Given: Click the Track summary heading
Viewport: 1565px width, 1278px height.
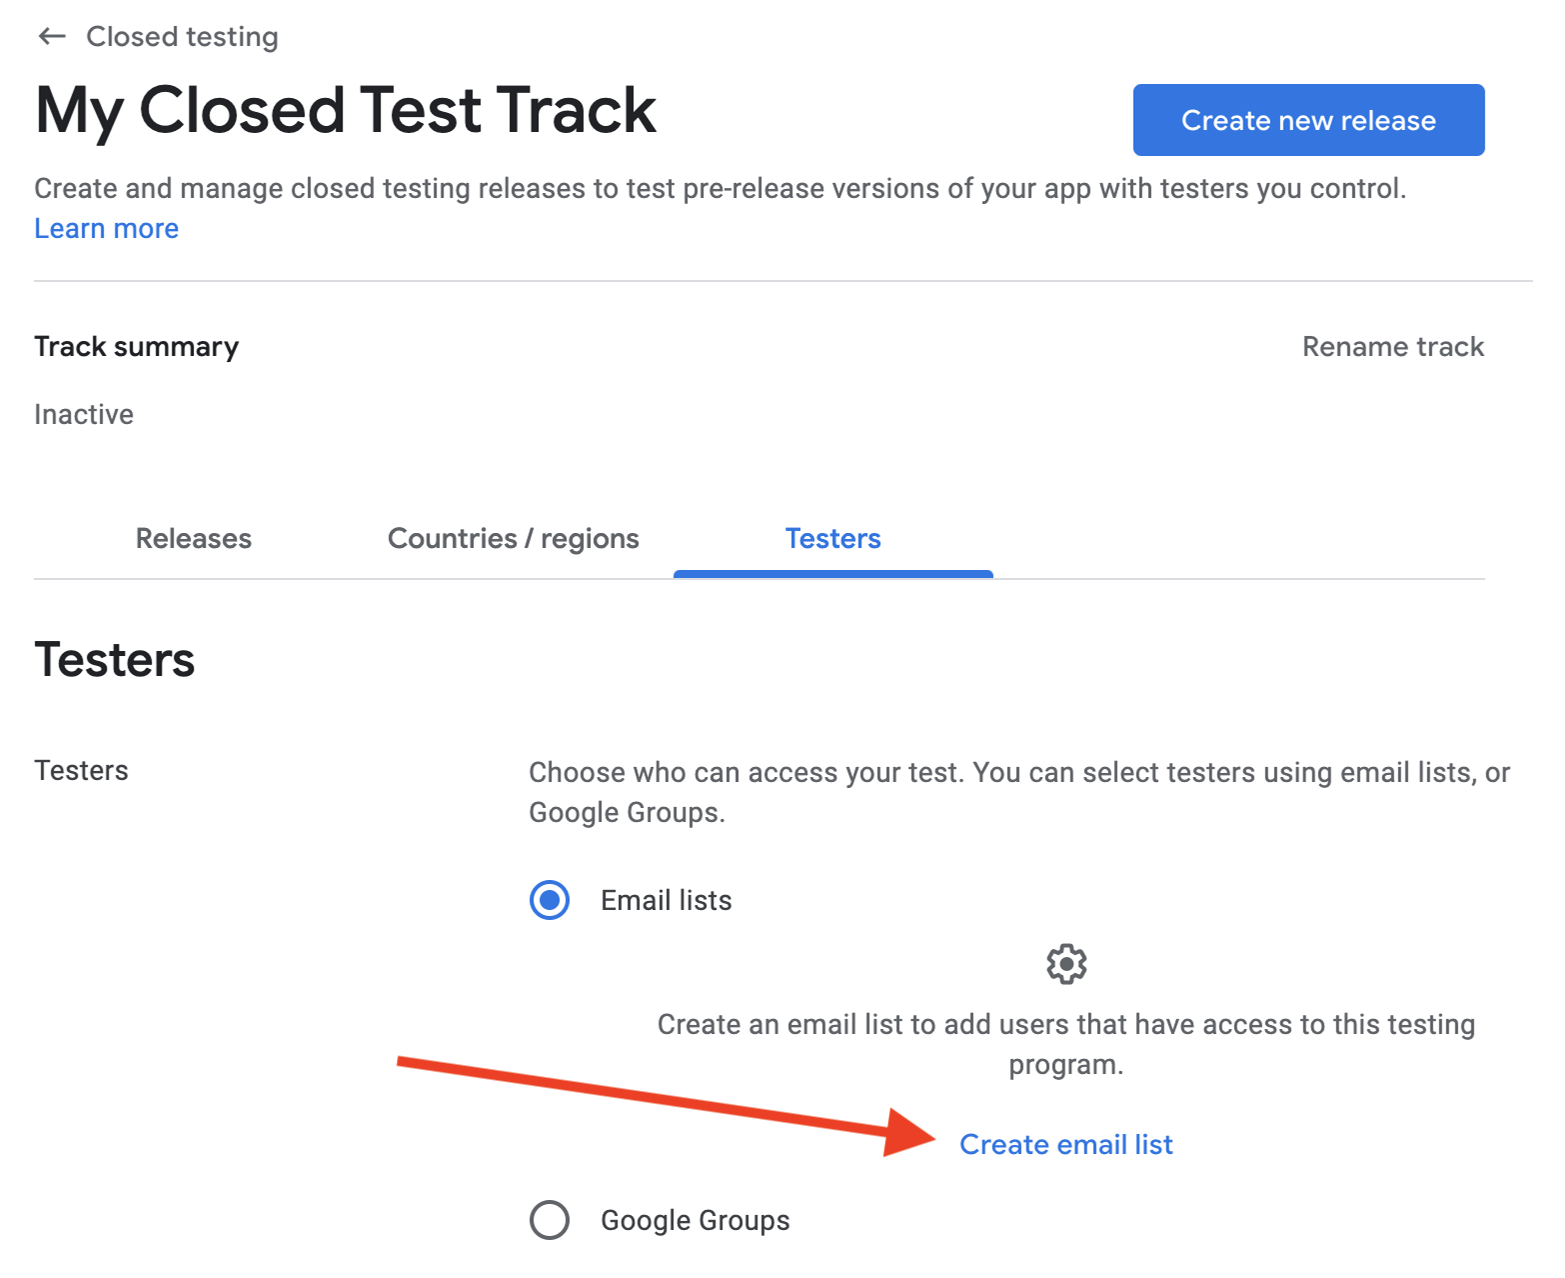Looking at the screenshot, I should 137,347.
